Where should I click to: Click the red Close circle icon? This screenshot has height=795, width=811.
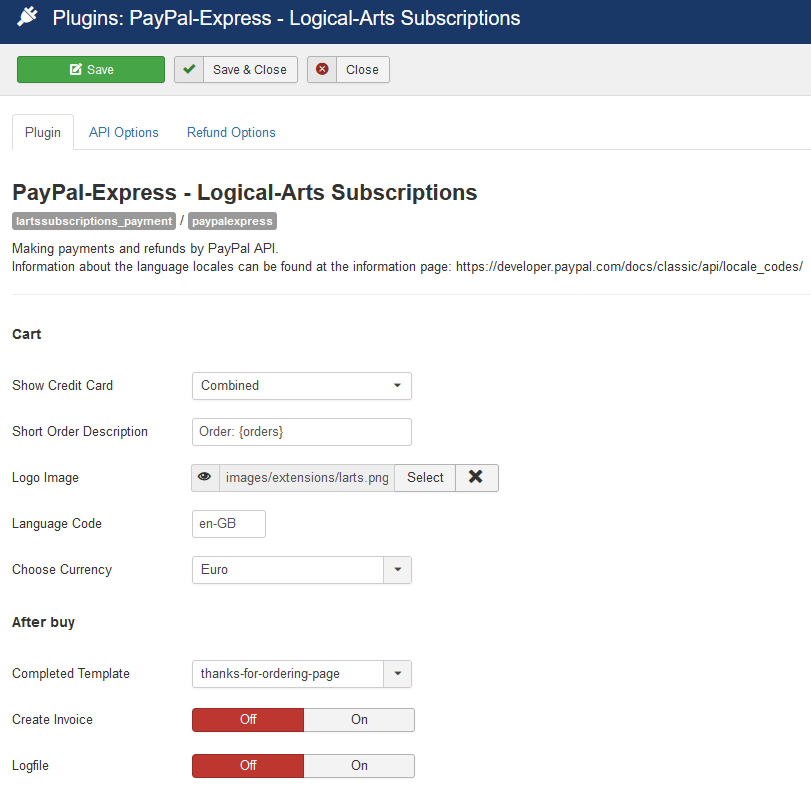coord(322,70)
